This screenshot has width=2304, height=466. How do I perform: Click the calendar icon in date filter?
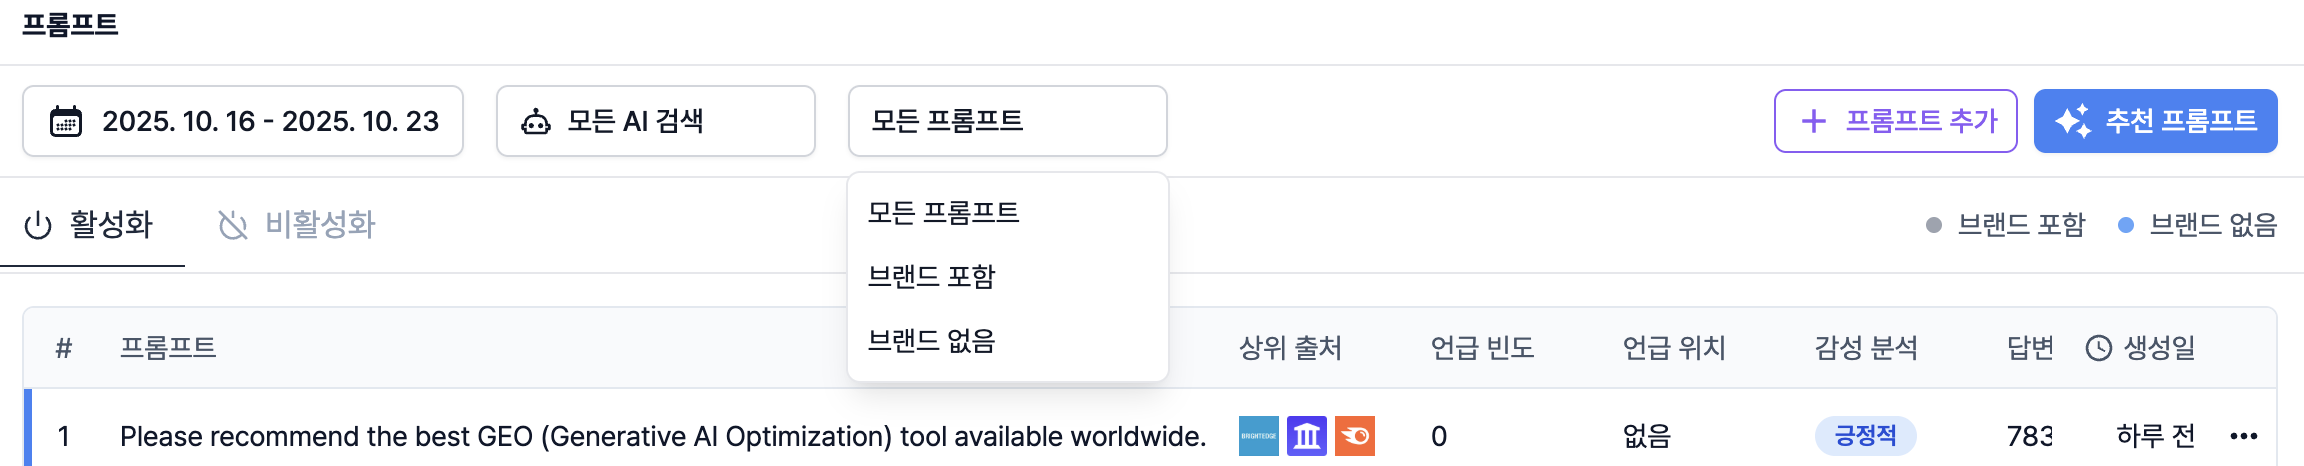(x=66, y=121)
